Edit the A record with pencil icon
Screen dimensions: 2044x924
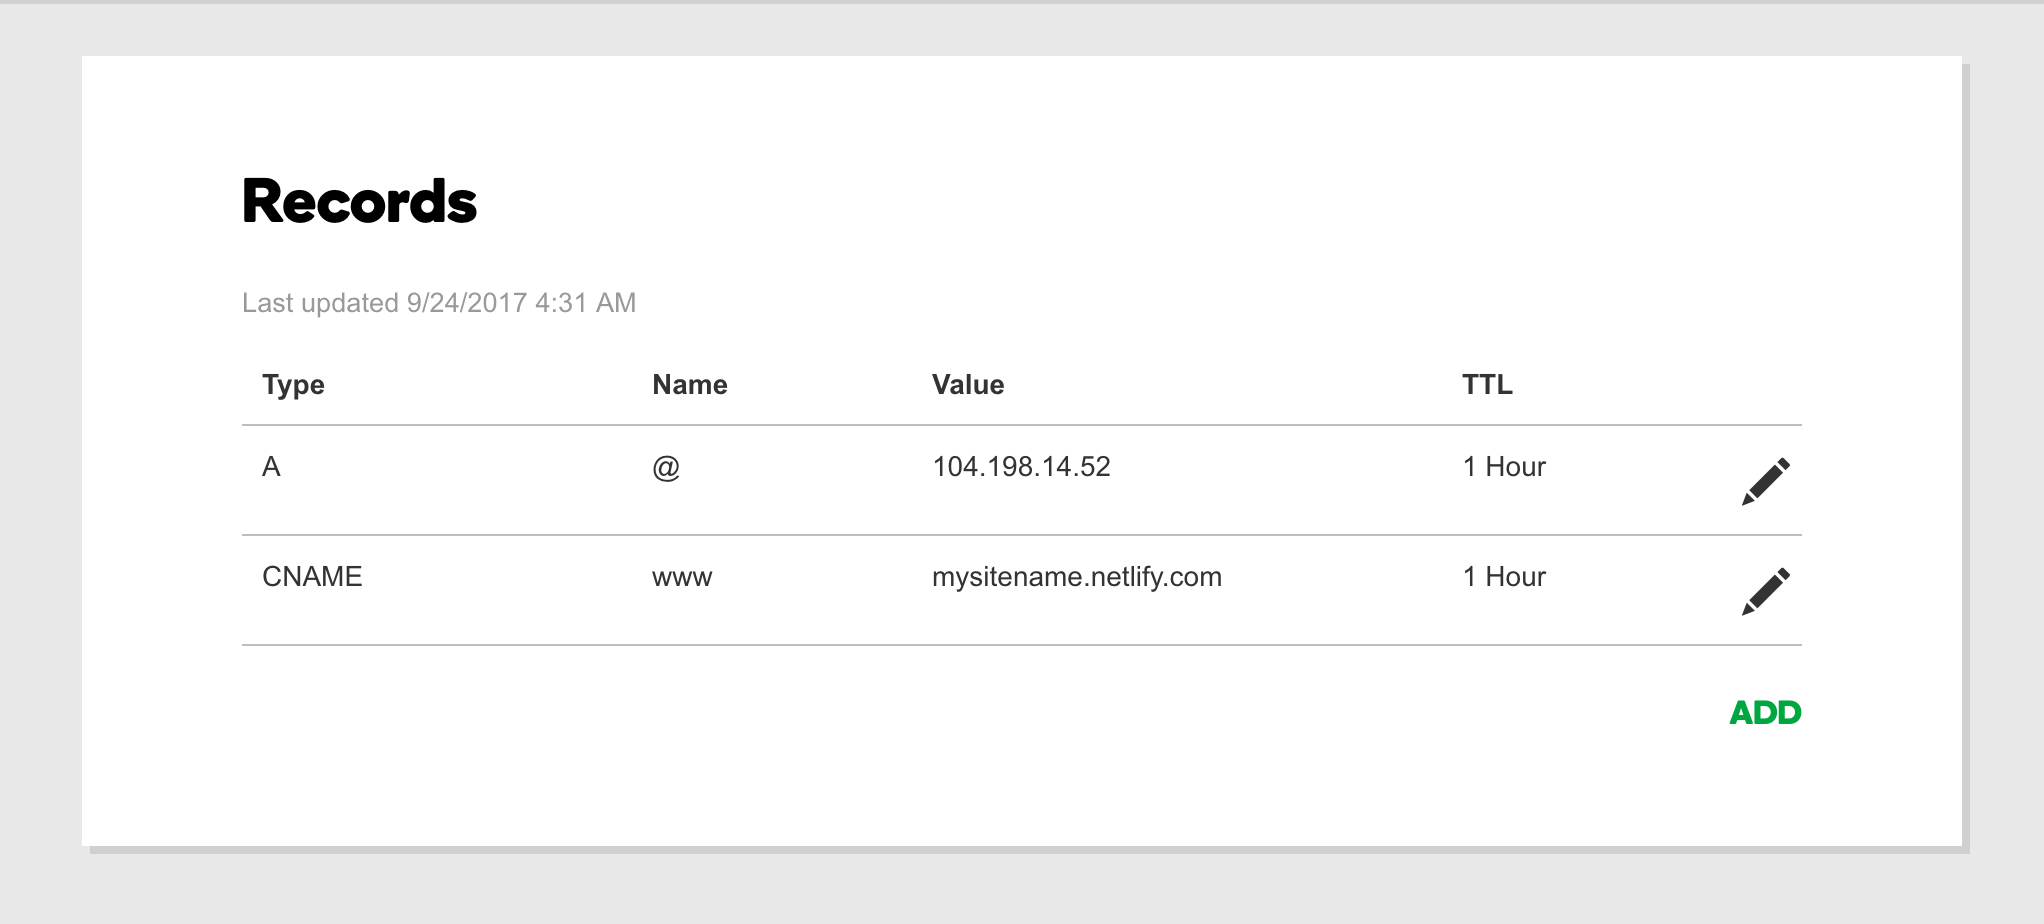coord(1765,482)
